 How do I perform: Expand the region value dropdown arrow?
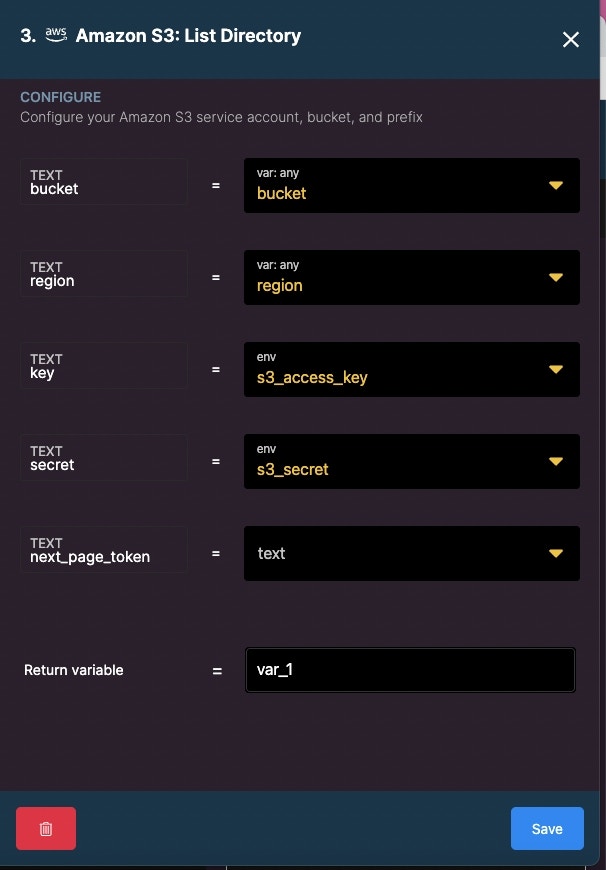[x=556, y=277]
